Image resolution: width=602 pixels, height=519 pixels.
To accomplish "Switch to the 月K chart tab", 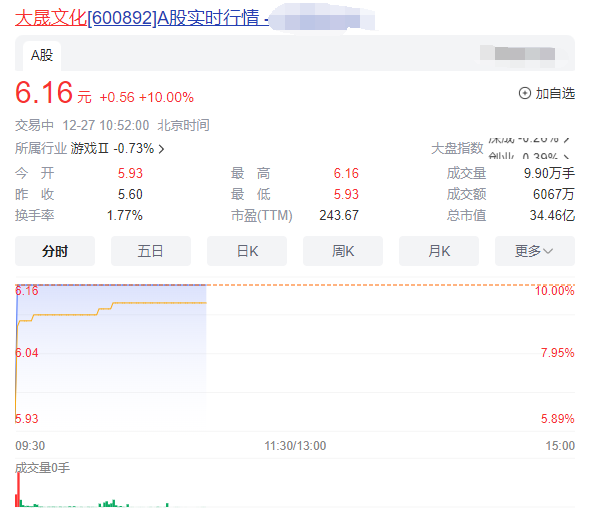I will click(x=439, y=251).
